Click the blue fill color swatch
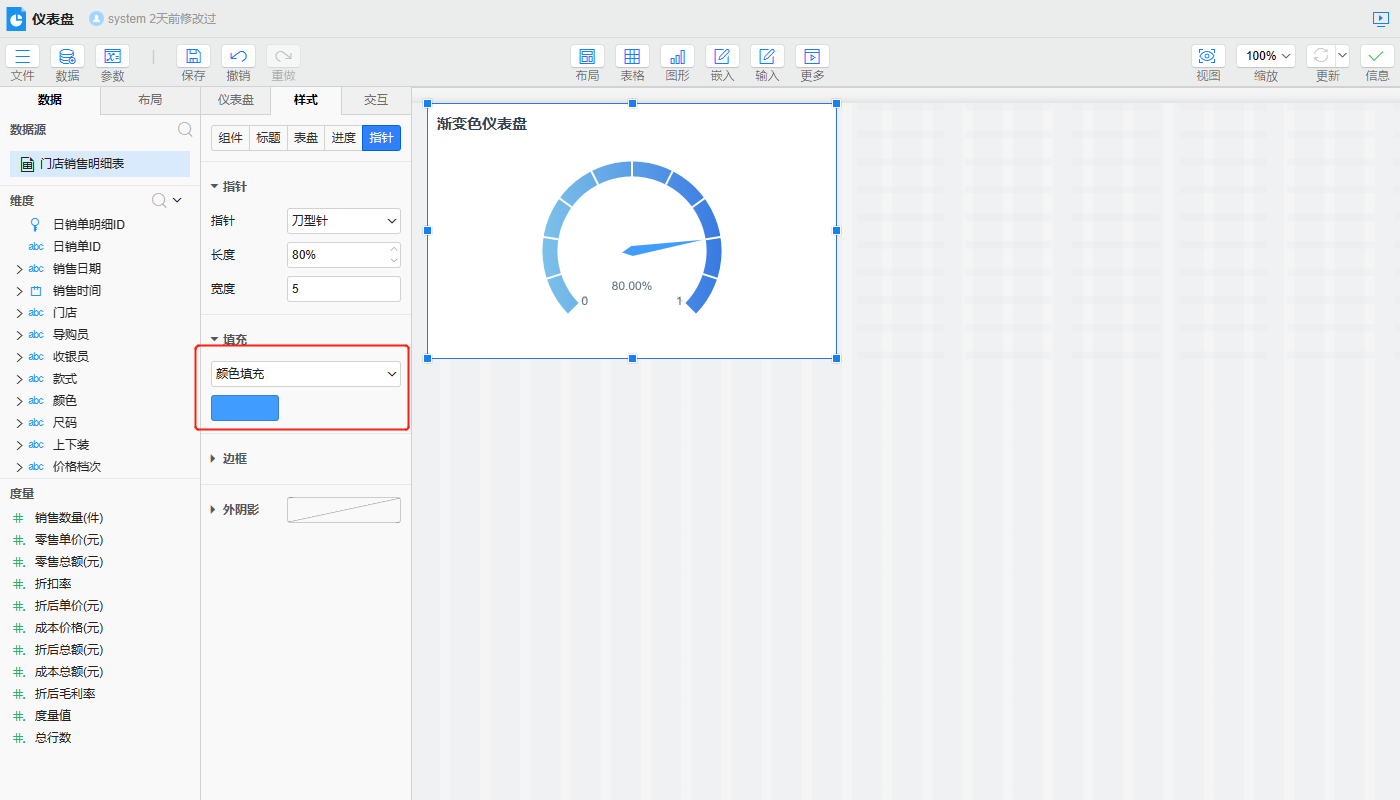Screen dimensions: 1400x800 coord(245,408)
